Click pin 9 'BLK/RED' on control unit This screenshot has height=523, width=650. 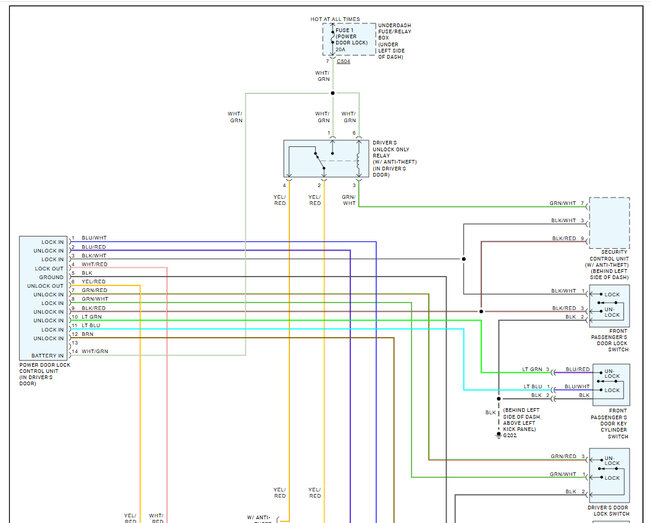click(89, 308)
